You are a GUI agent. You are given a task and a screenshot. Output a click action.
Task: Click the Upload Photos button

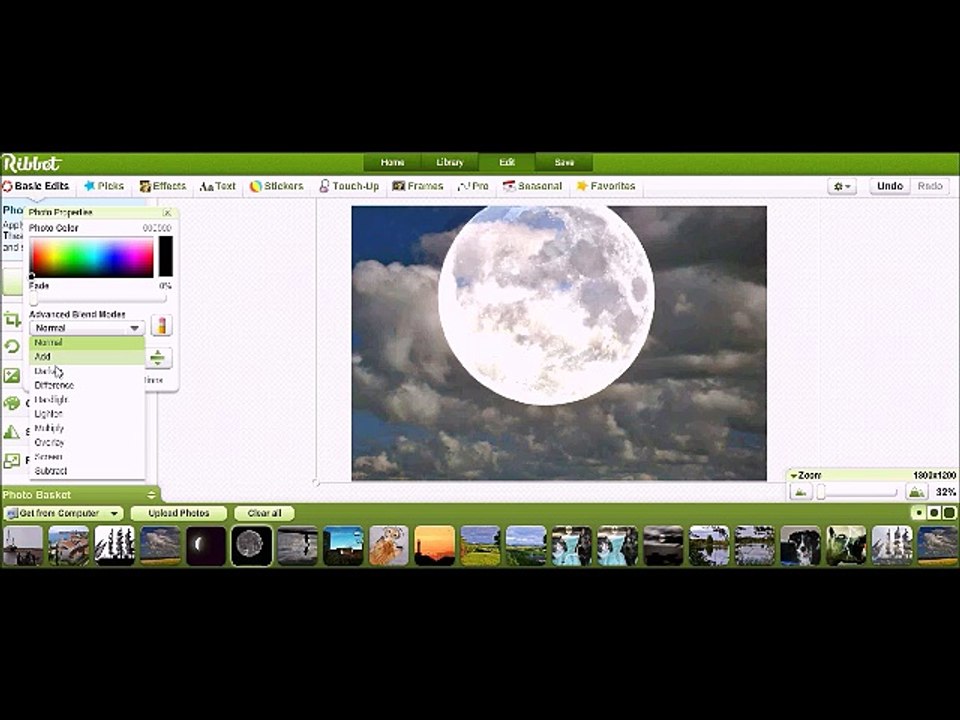pyautogui.click(x=179, y=513)
